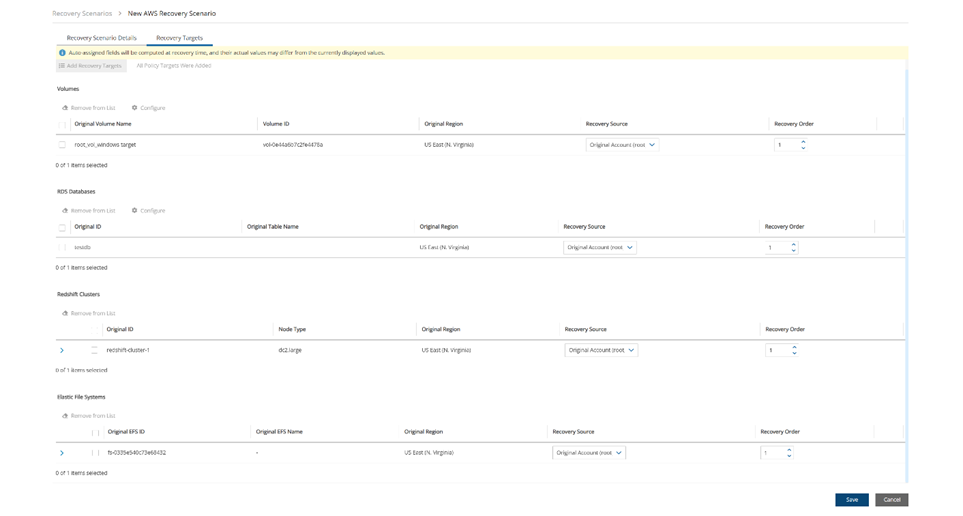963x516 pixels.
Task: Increase Recovery Order for root_vol_windows target volume
Action: point(803,142)
